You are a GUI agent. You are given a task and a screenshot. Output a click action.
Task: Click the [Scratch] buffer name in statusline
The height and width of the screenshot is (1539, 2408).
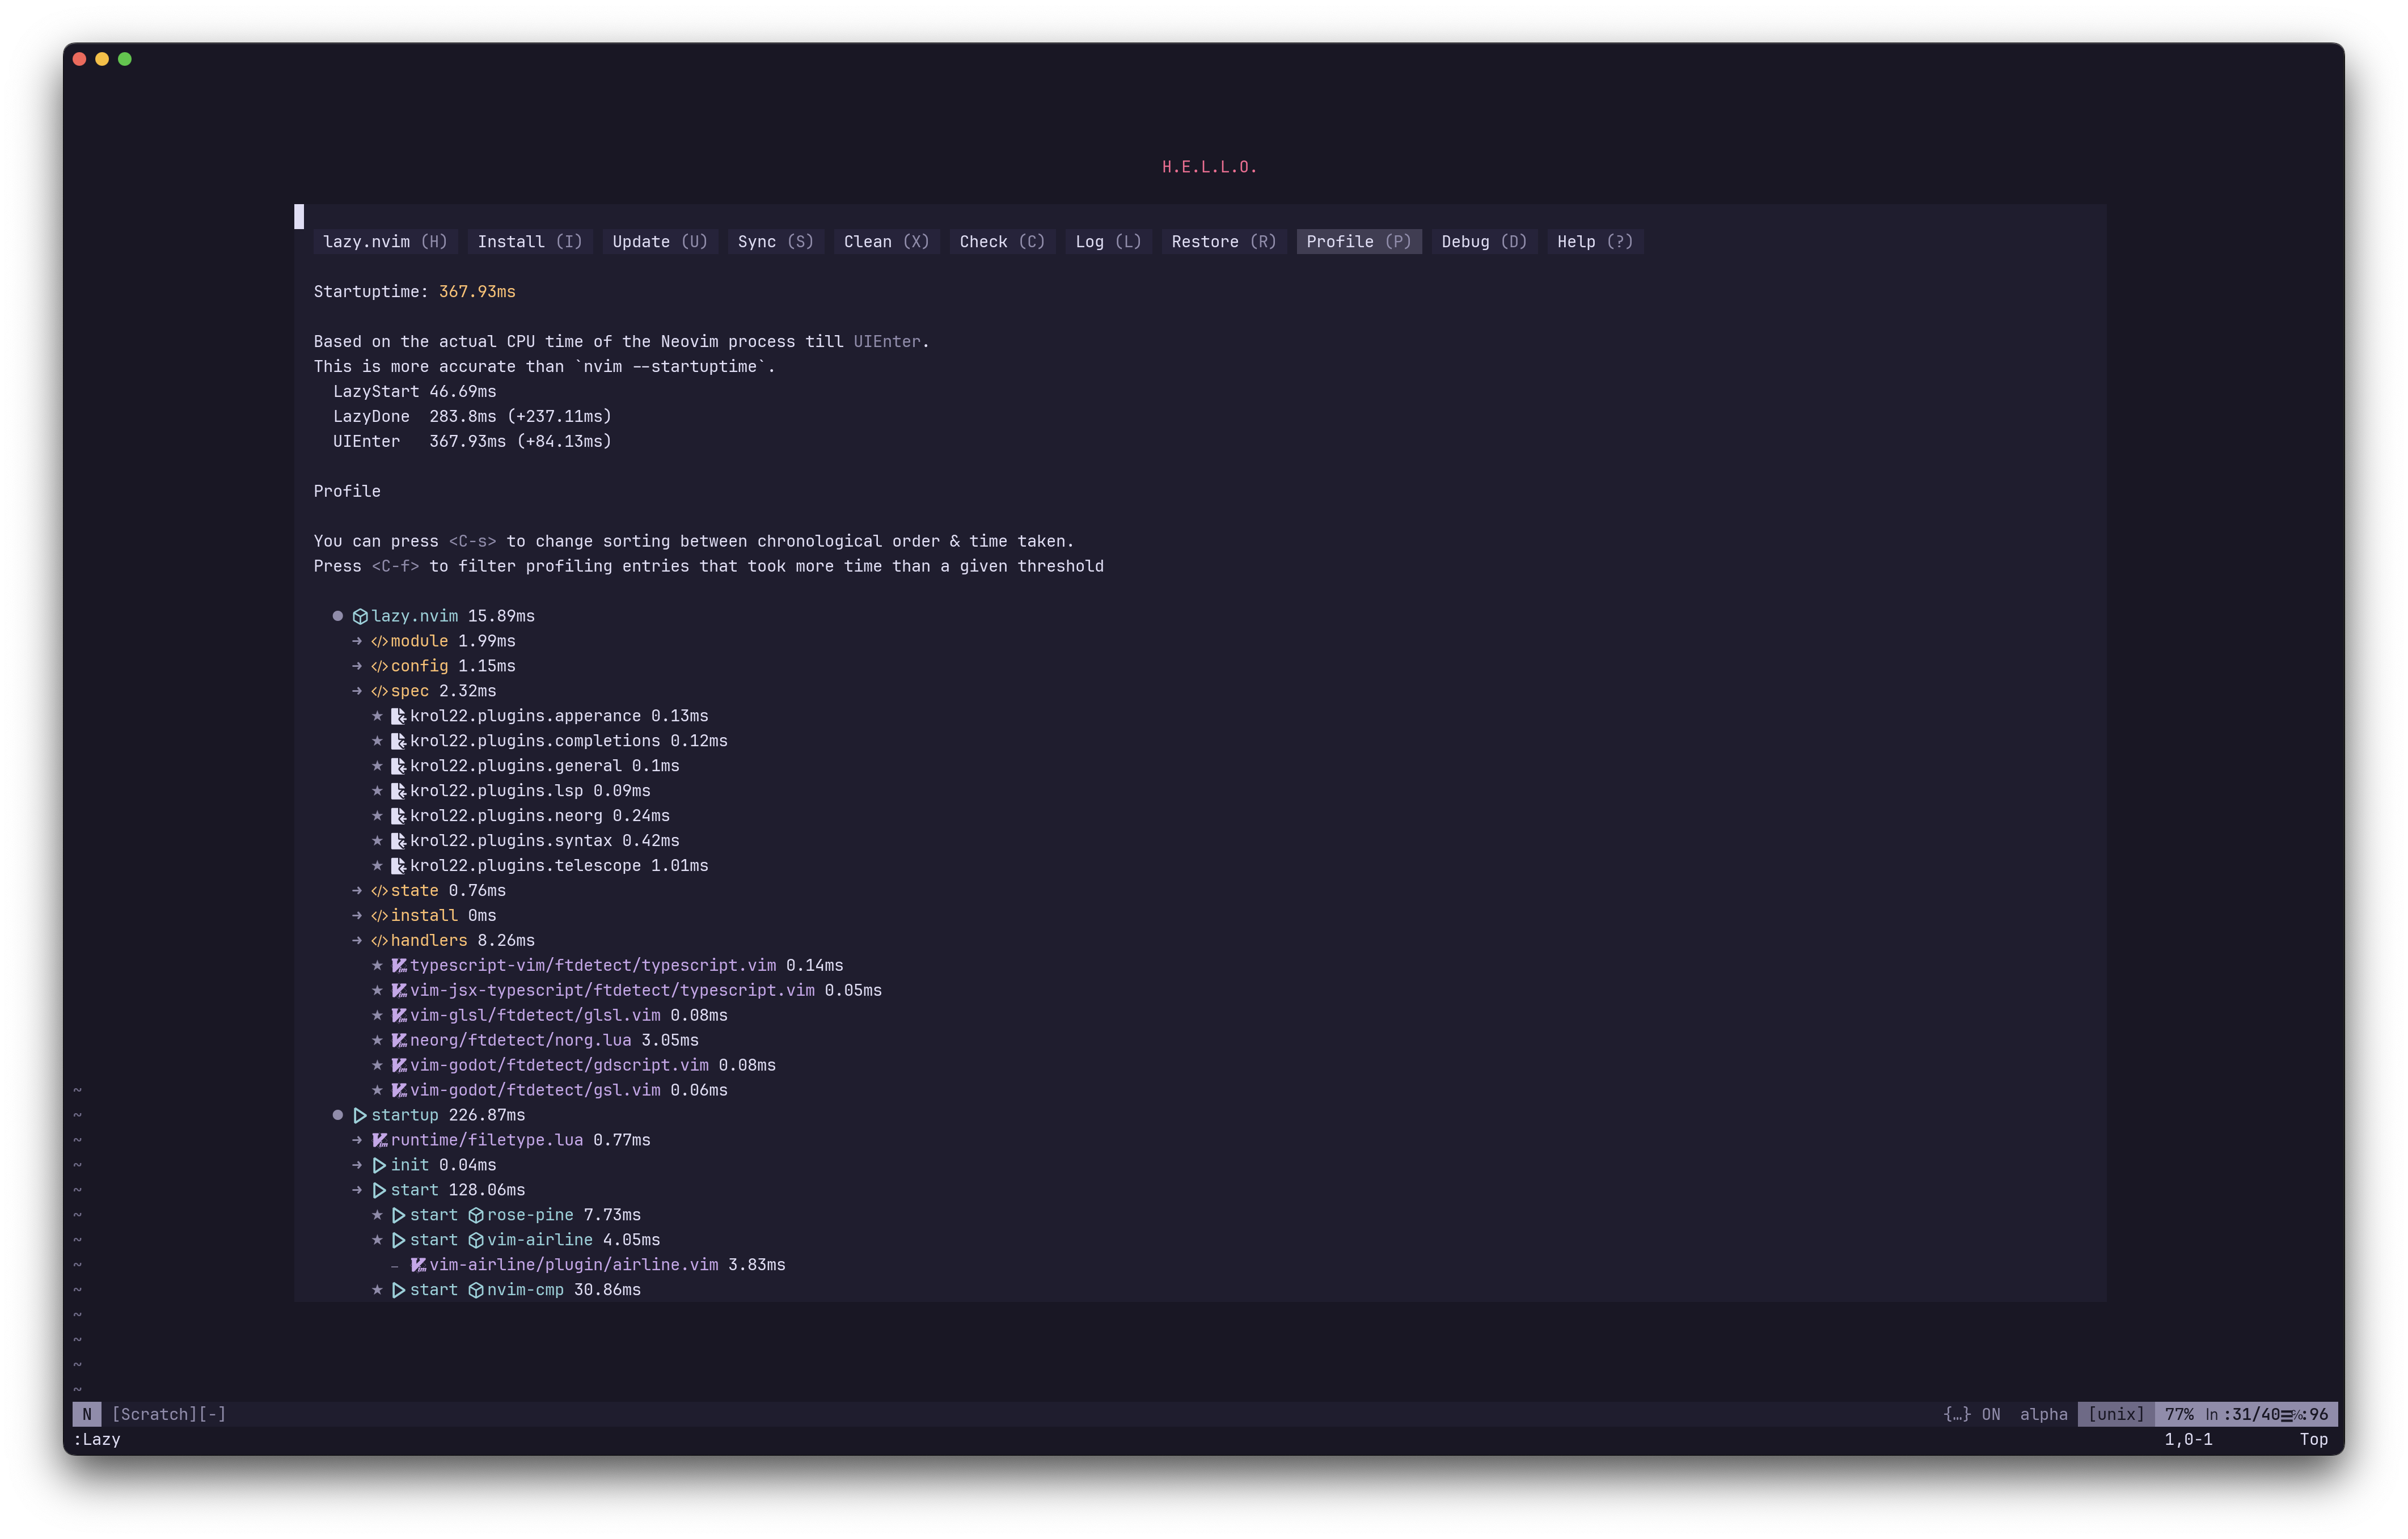pyautogui.click(x=154, y=1414)
